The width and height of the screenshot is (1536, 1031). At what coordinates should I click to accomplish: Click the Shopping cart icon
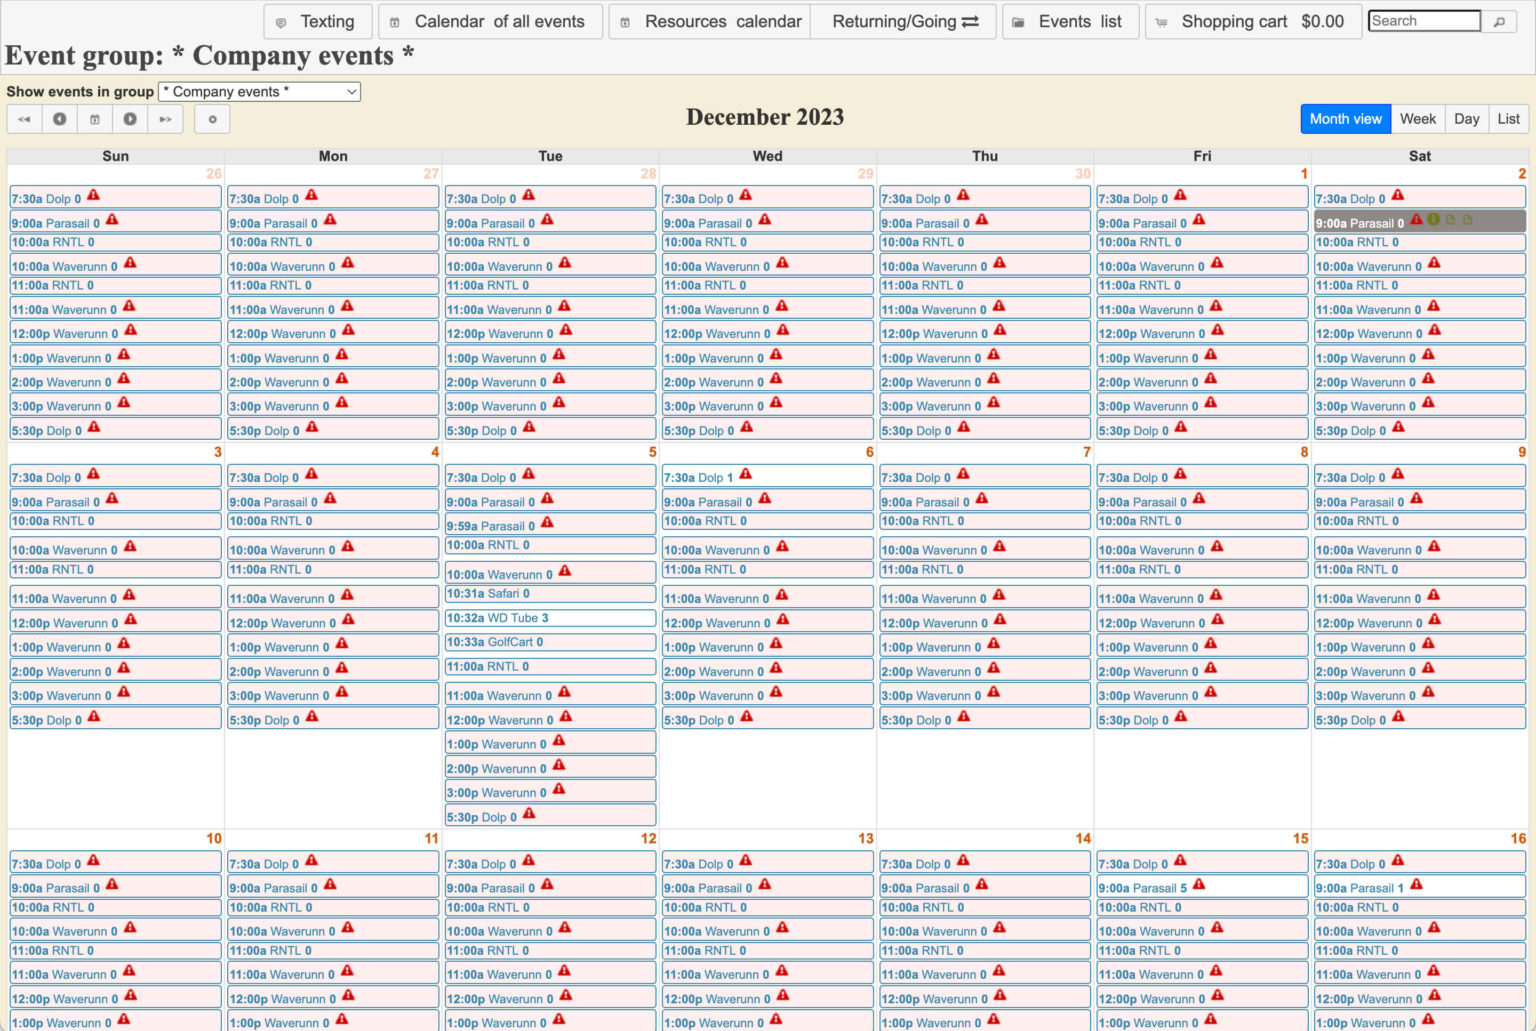click(1160, 20)
